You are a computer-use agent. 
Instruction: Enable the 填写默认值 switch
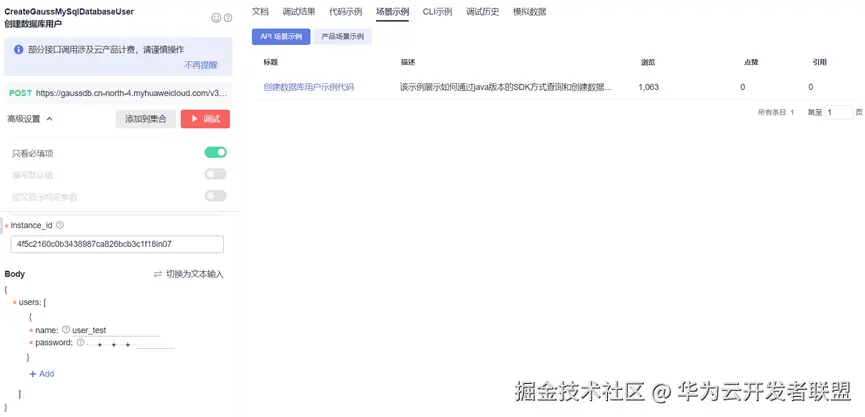coord(216,174)
